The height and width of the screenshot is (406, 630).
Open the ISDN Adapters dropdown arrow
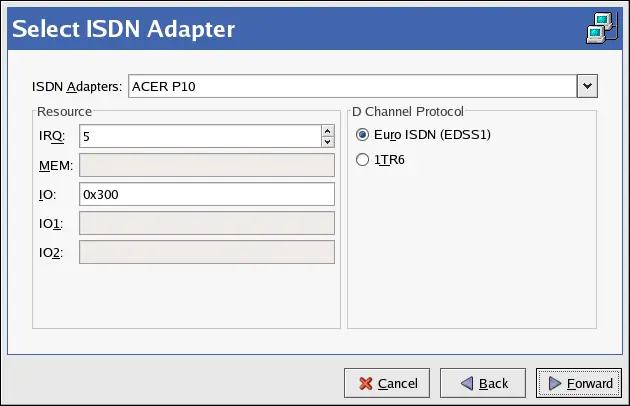(x=587, y=86)
